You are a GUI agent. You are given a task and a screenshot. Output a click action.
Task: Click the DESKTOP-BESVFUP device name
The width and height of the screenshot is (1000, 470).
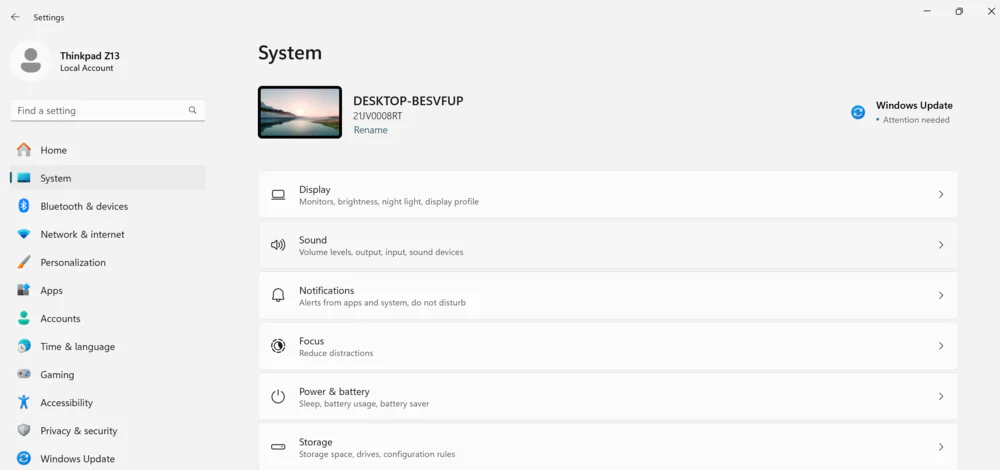(x=408, y=101)
